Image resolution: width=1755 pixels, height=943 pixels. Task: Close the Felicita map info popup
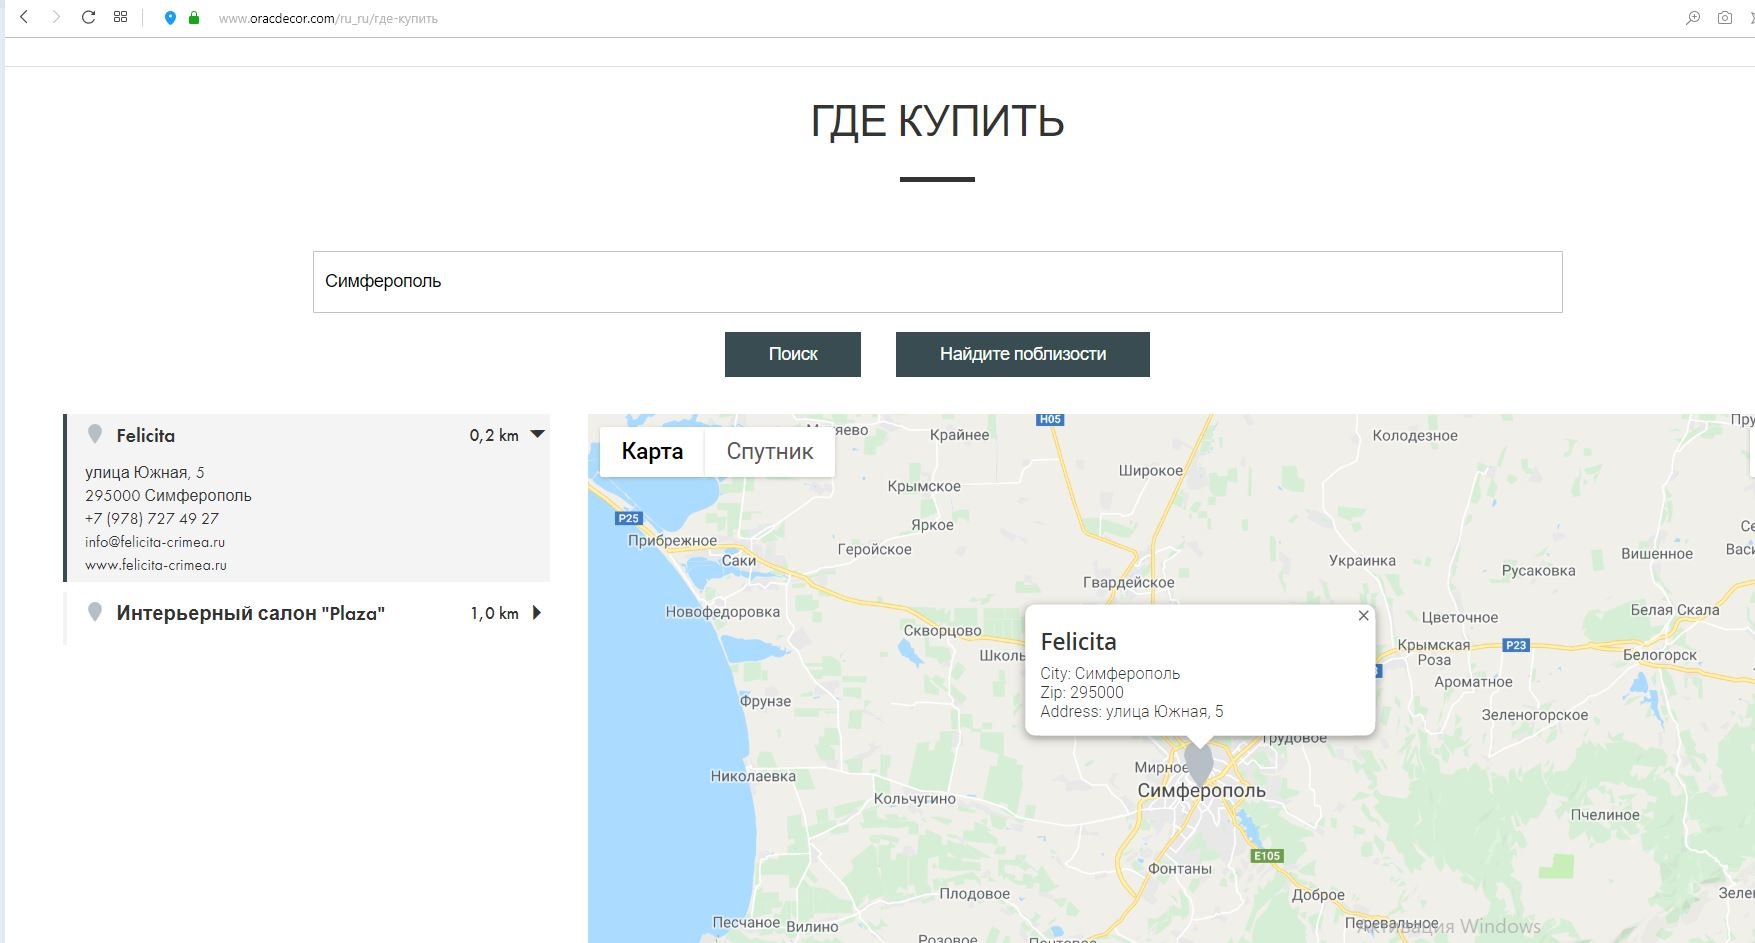click(1363, 616)
